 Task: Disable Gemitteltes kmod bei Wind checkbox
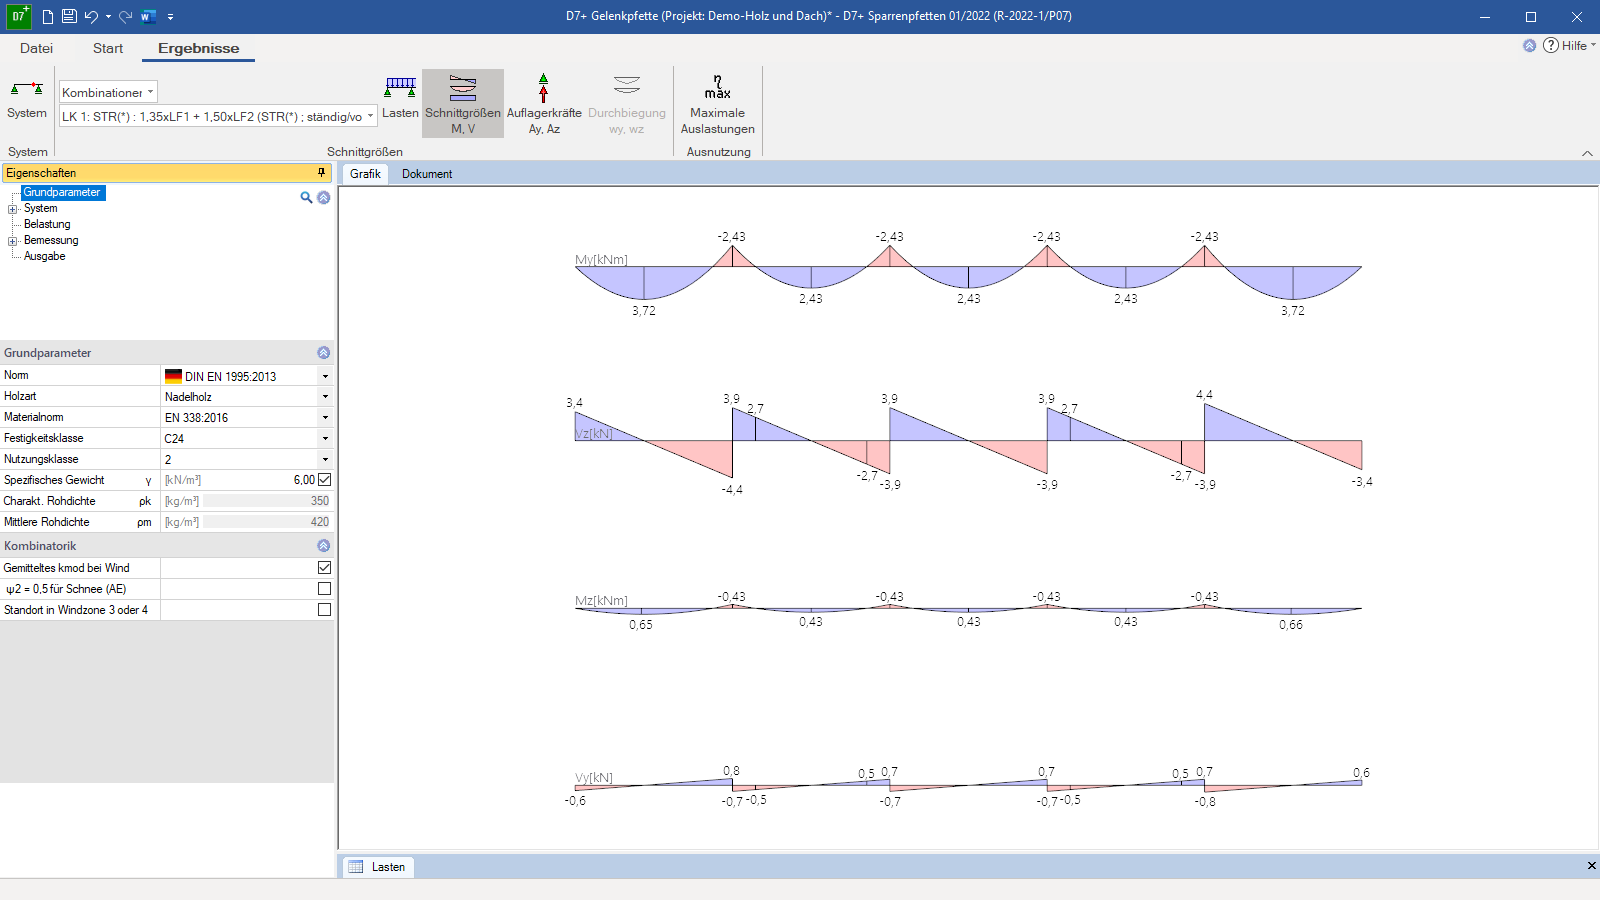tap(324, 567)
